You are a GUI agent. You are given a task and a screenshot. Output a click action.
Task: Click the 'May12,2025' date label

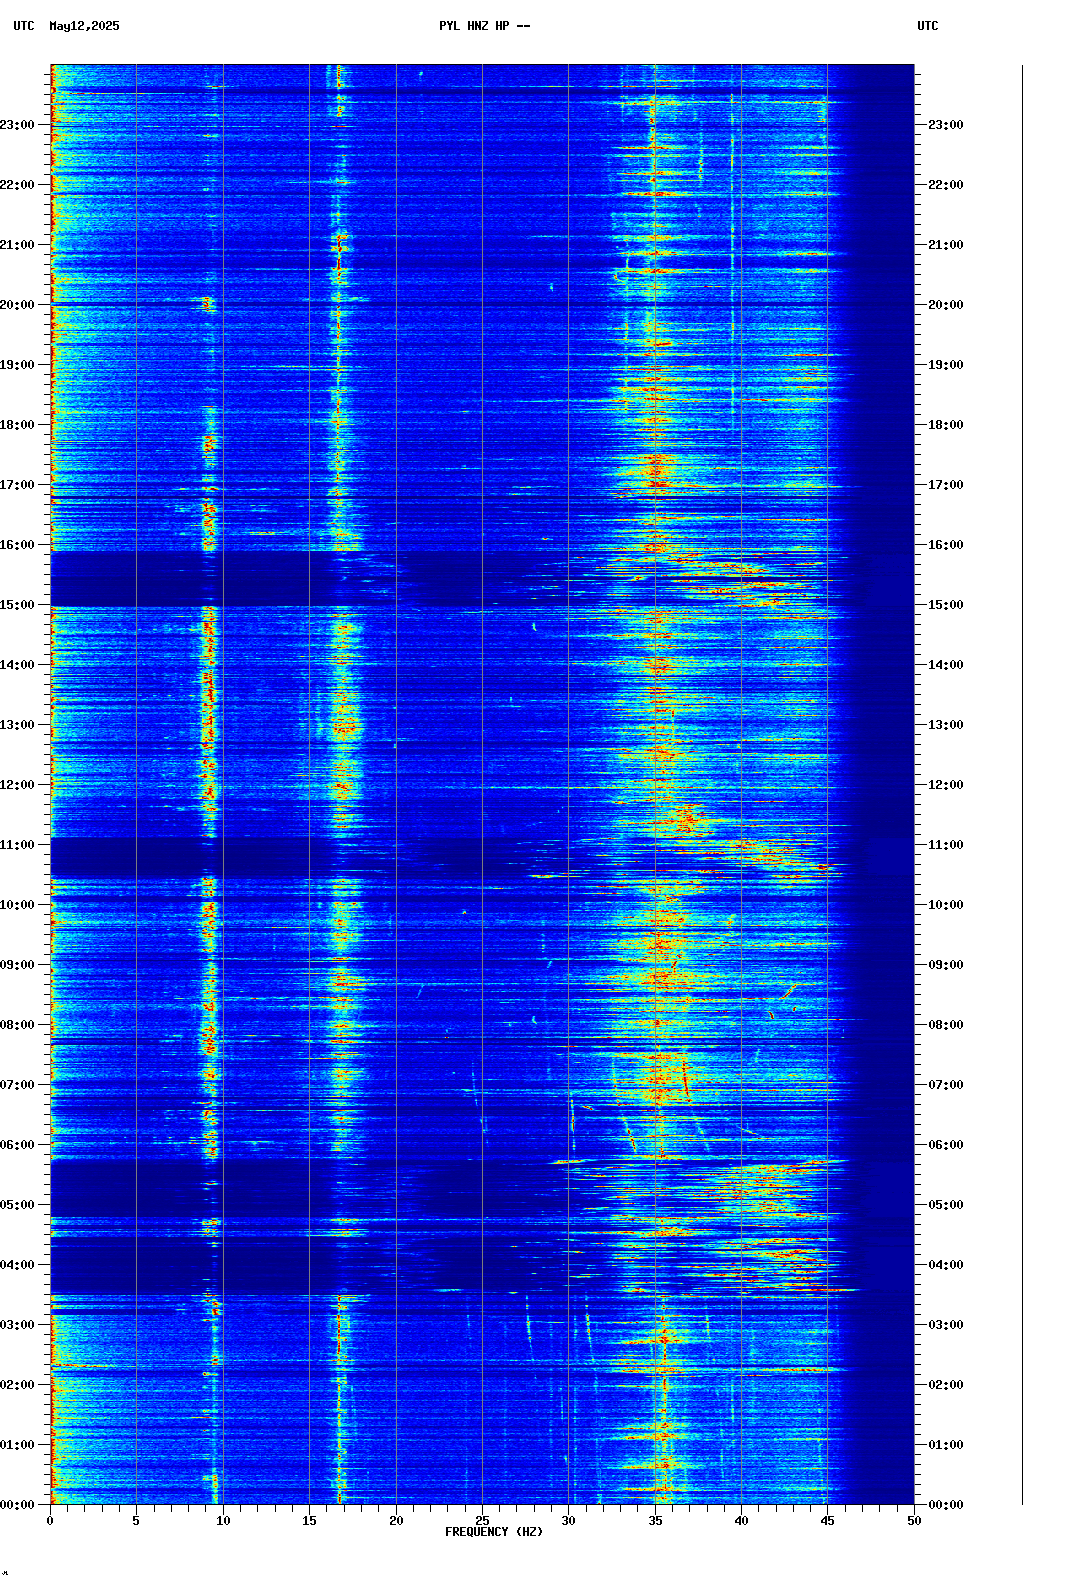84,26
